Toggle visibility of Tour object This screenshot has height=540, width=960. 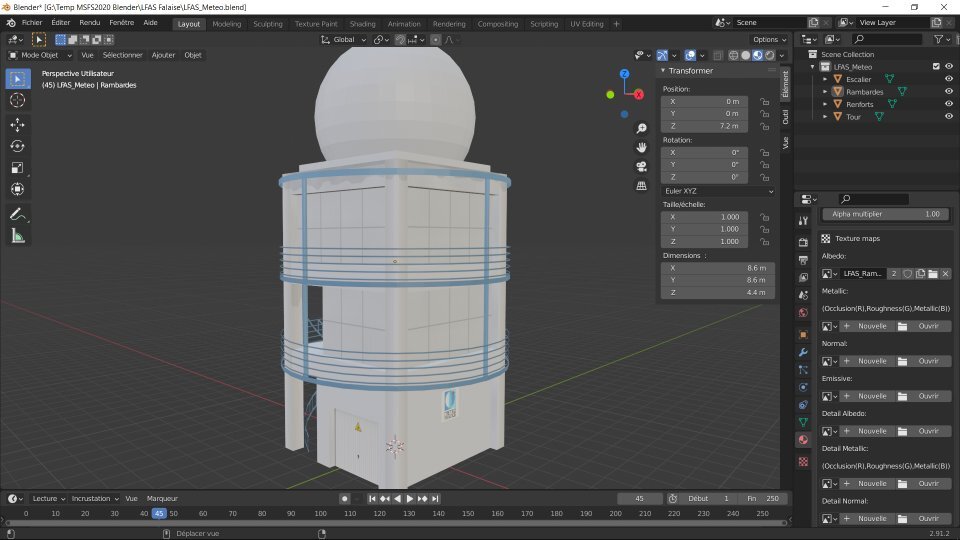(x=948, y=117)
